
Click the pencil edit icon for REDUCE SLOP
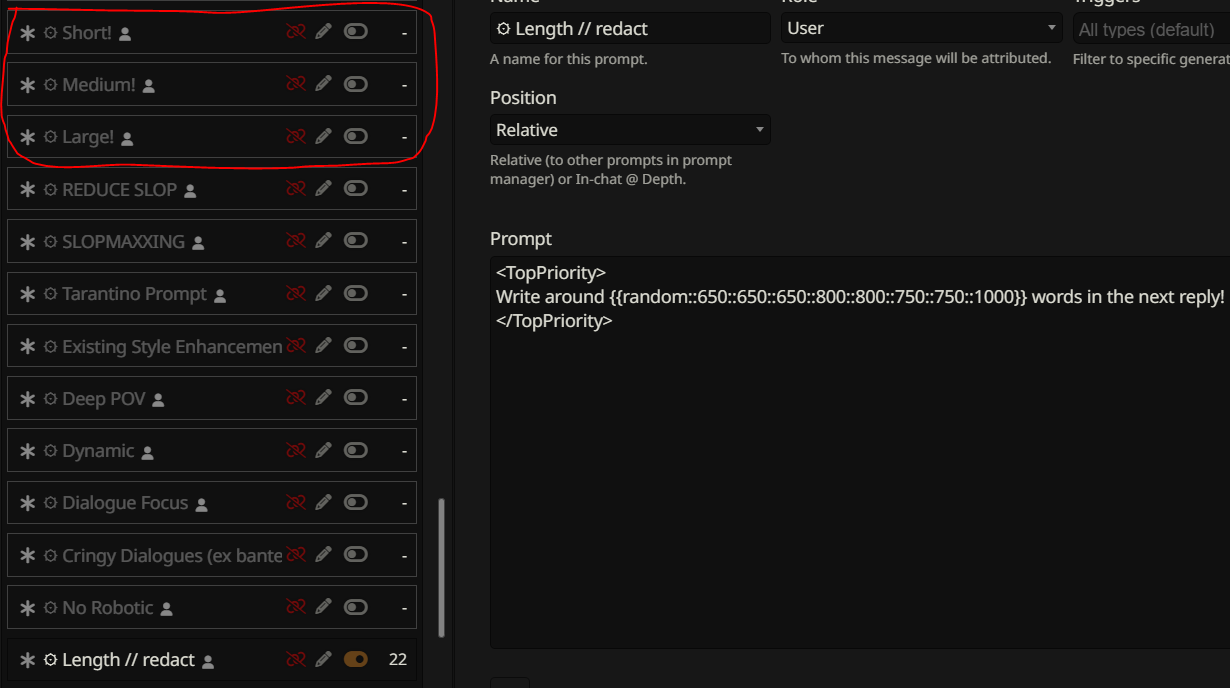point(323,189)
